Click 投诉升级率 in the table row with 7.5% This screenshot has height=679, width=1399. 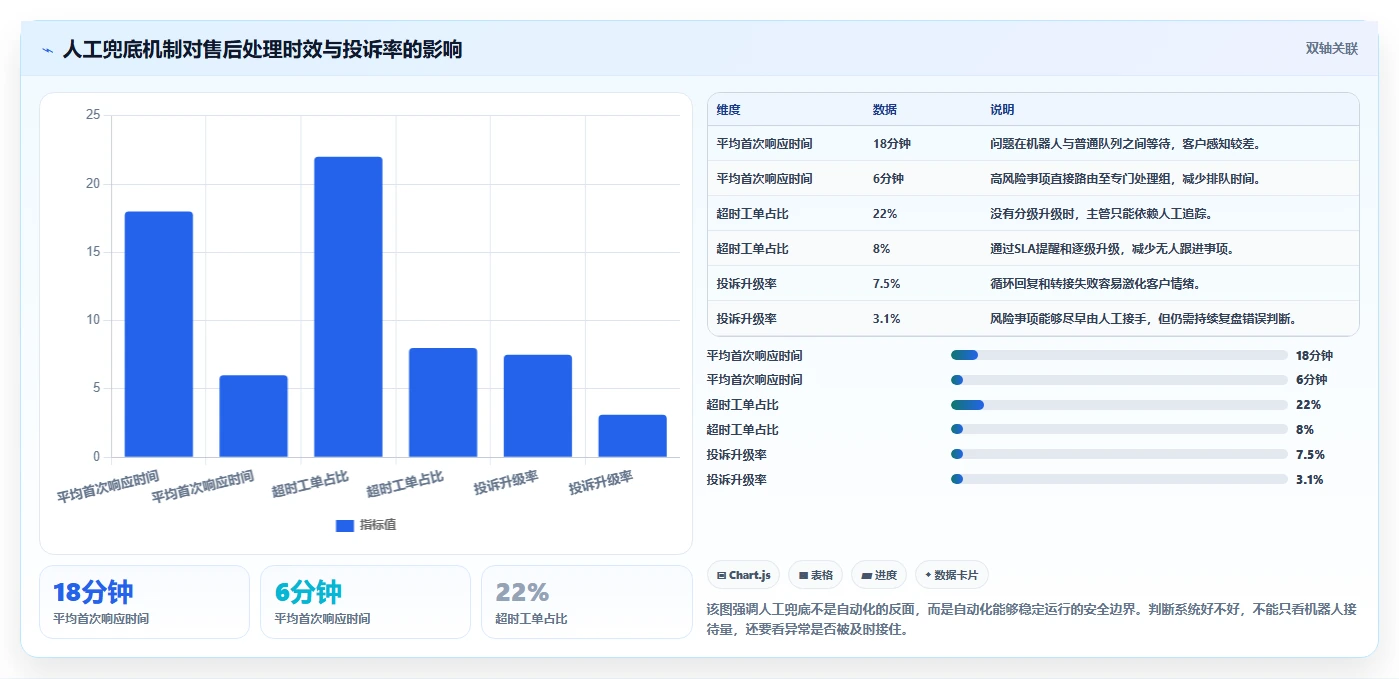[x=747, y=284]
